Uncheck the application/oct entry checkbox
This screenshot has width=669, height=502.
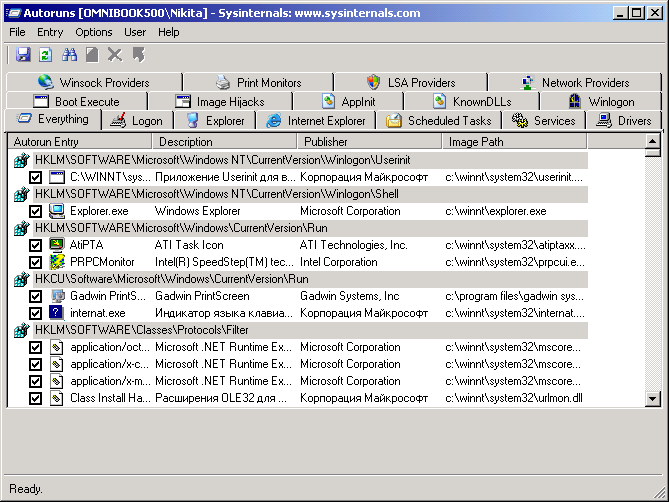click(x=35, y=348)
